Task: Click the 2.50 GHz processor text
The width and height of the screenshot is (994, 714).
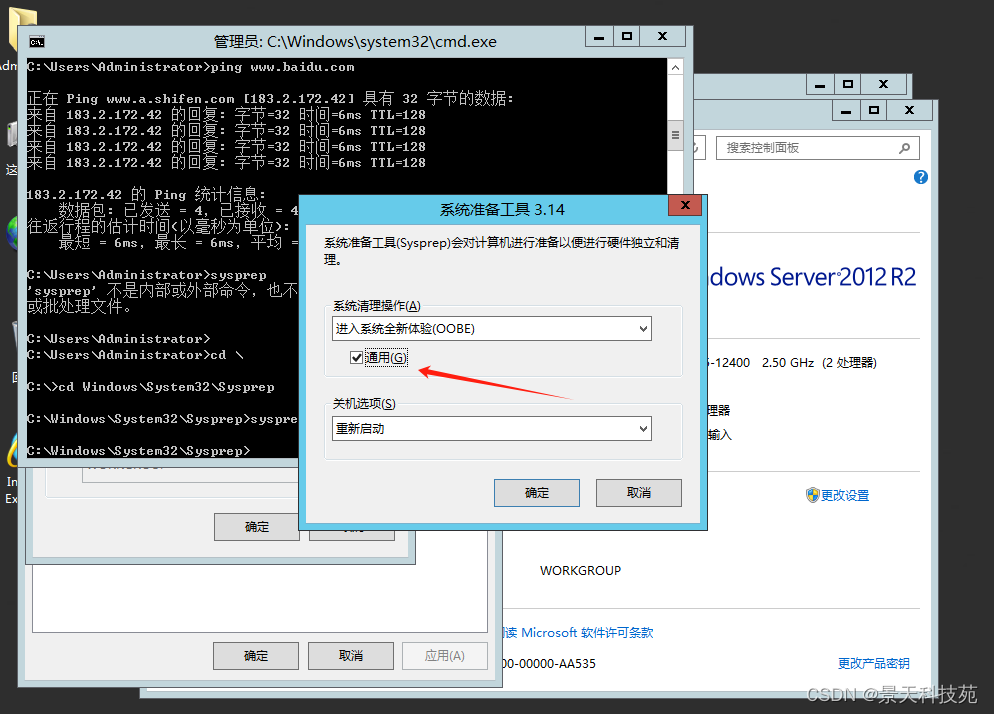Action: (788, 363)
